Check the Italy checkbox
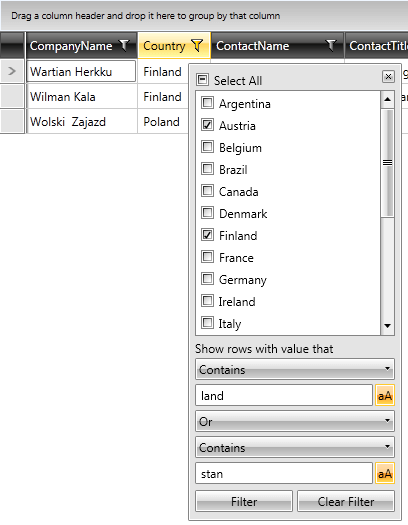The image size is (408, 525). click(207, 323)
